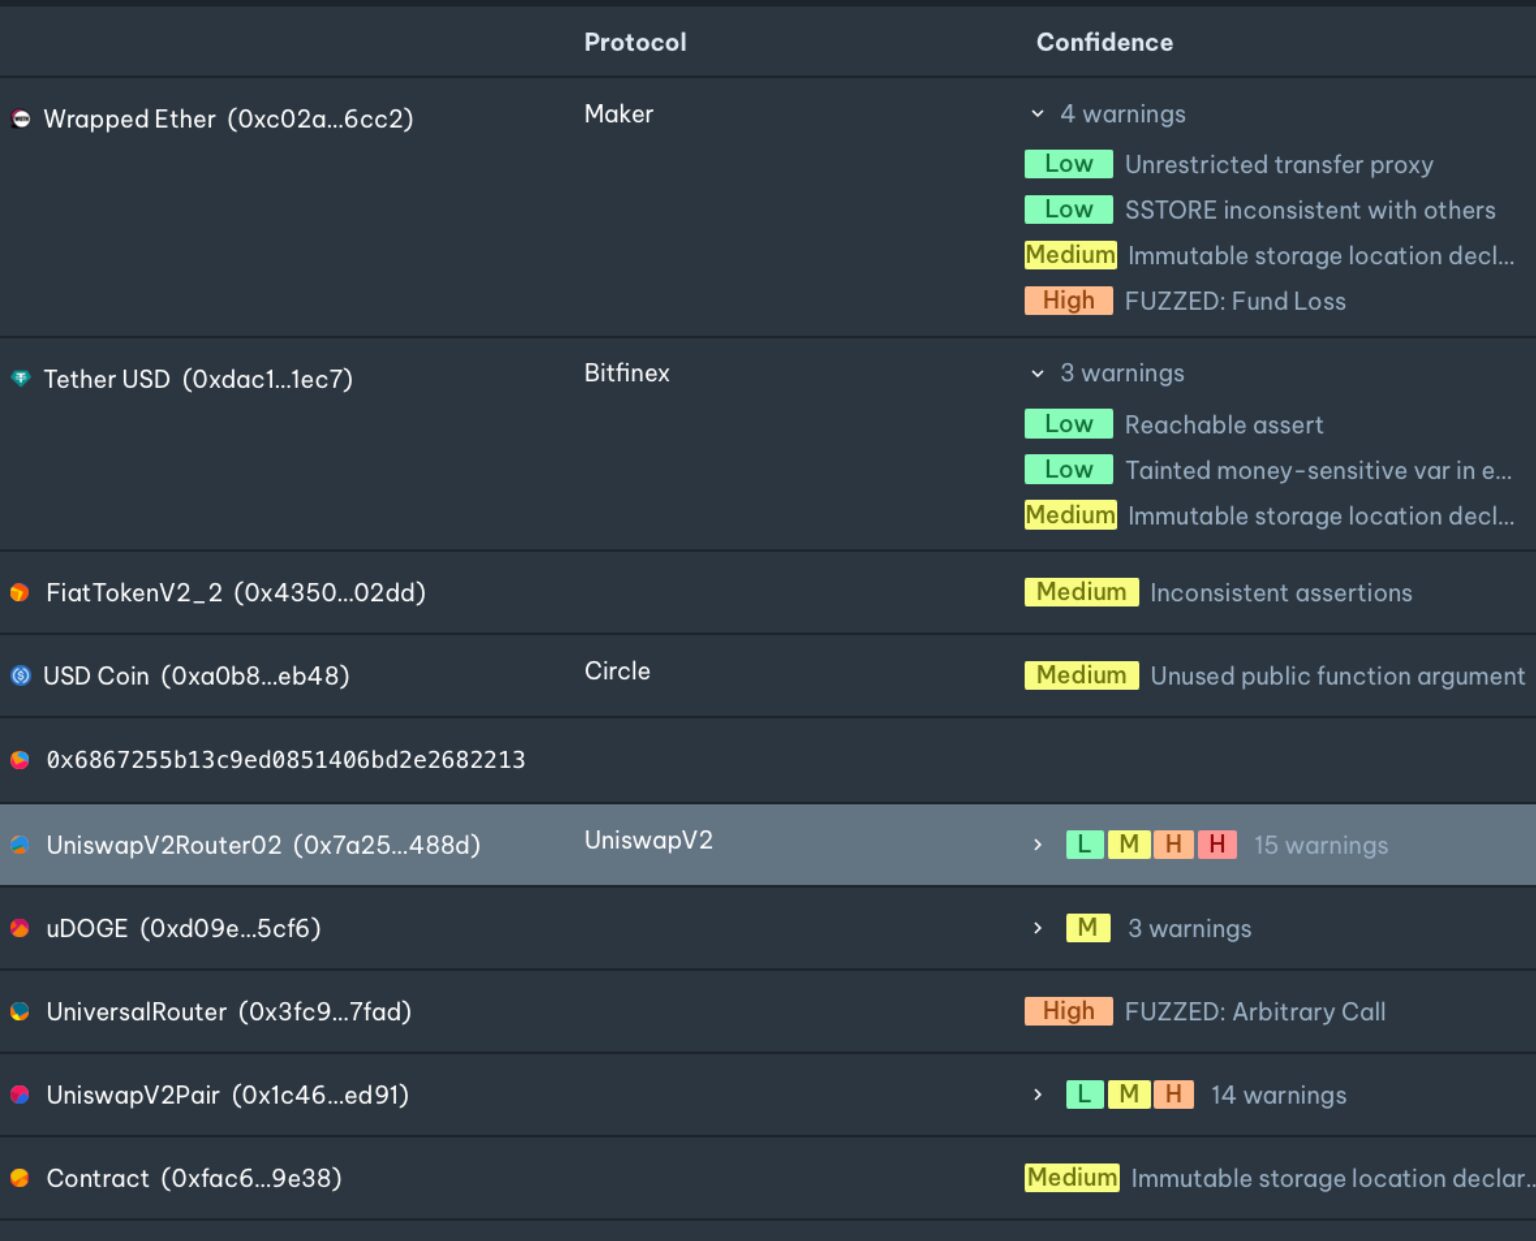Click the UniswapV2Router02 contract icon
The width and height of the screenshot is (1536, 1241).
tap(20, 845)
